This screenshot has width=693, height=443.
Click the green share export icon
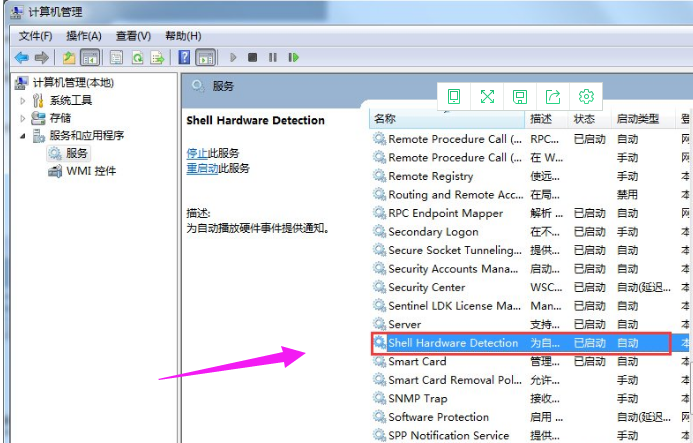click(553, 96)
